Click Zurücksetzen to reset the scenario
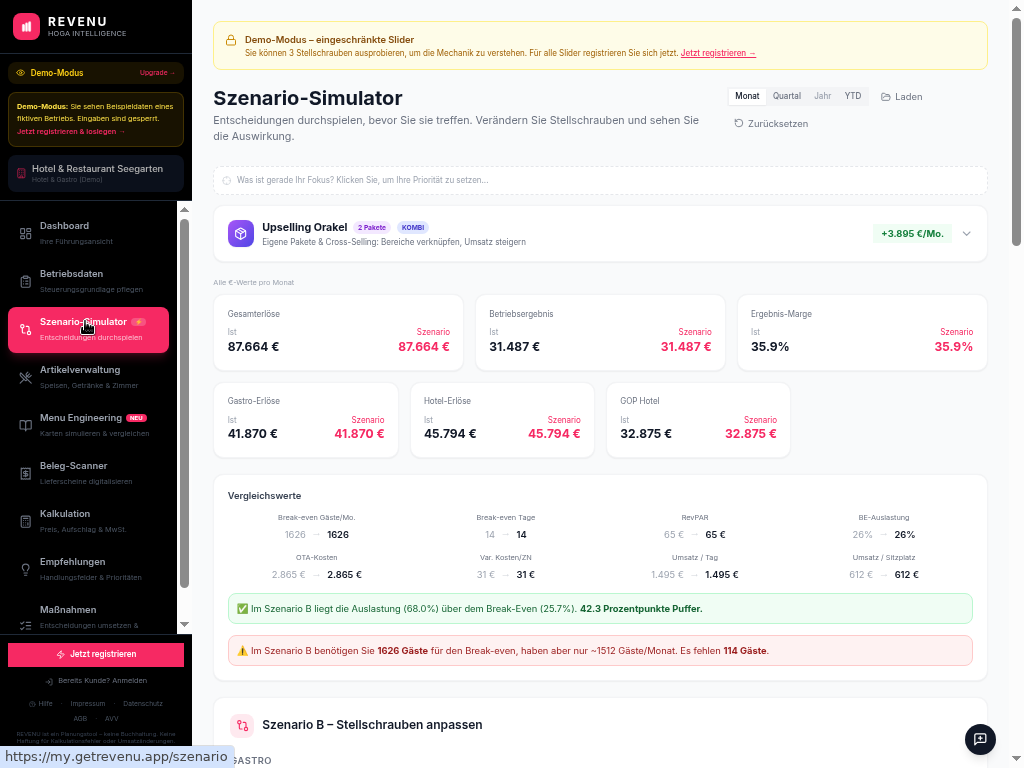 pyautogui.click(x=771, y=124)
